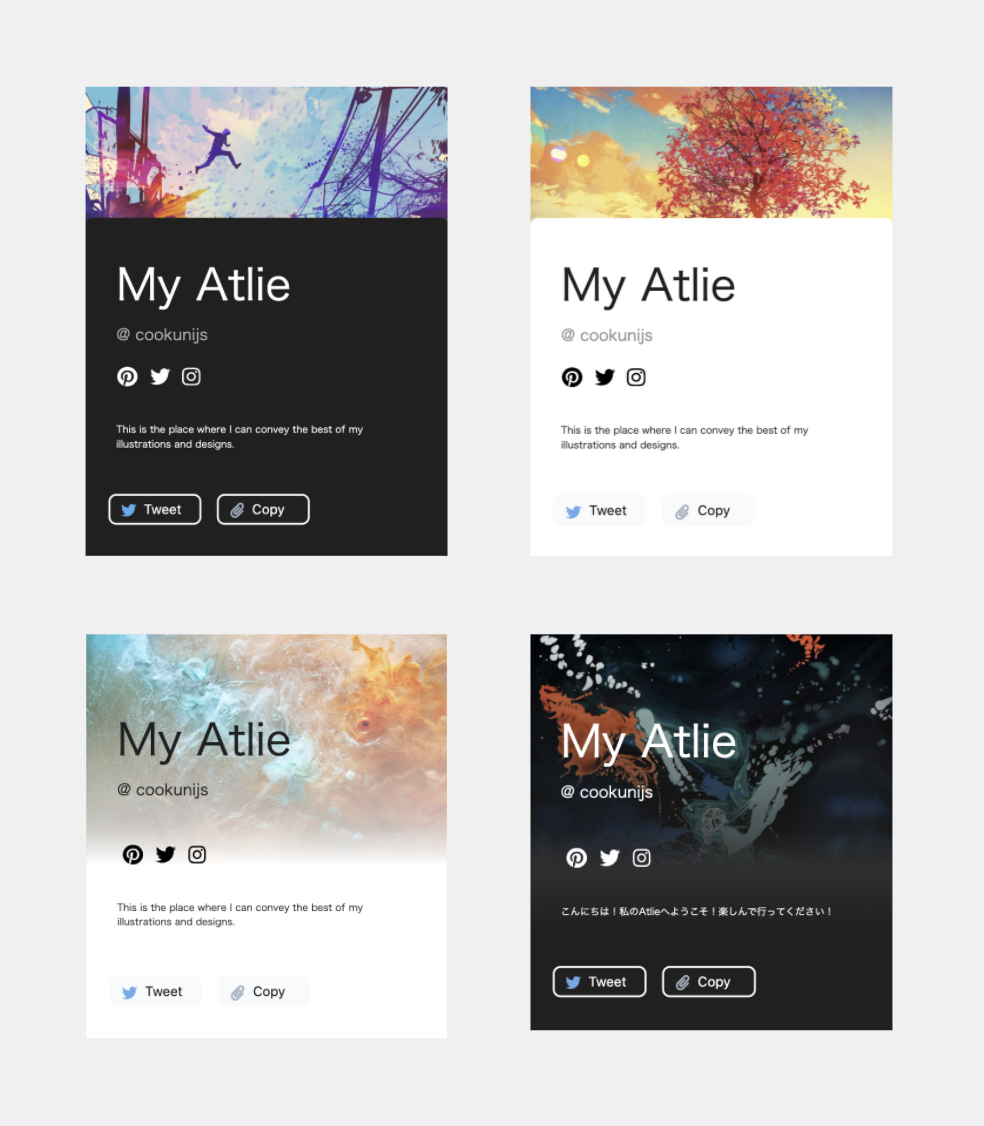Viewport: 984px width, 1126px height.
Task: Click Twitter icon on Japanese-text dark card
Action: 610,857
